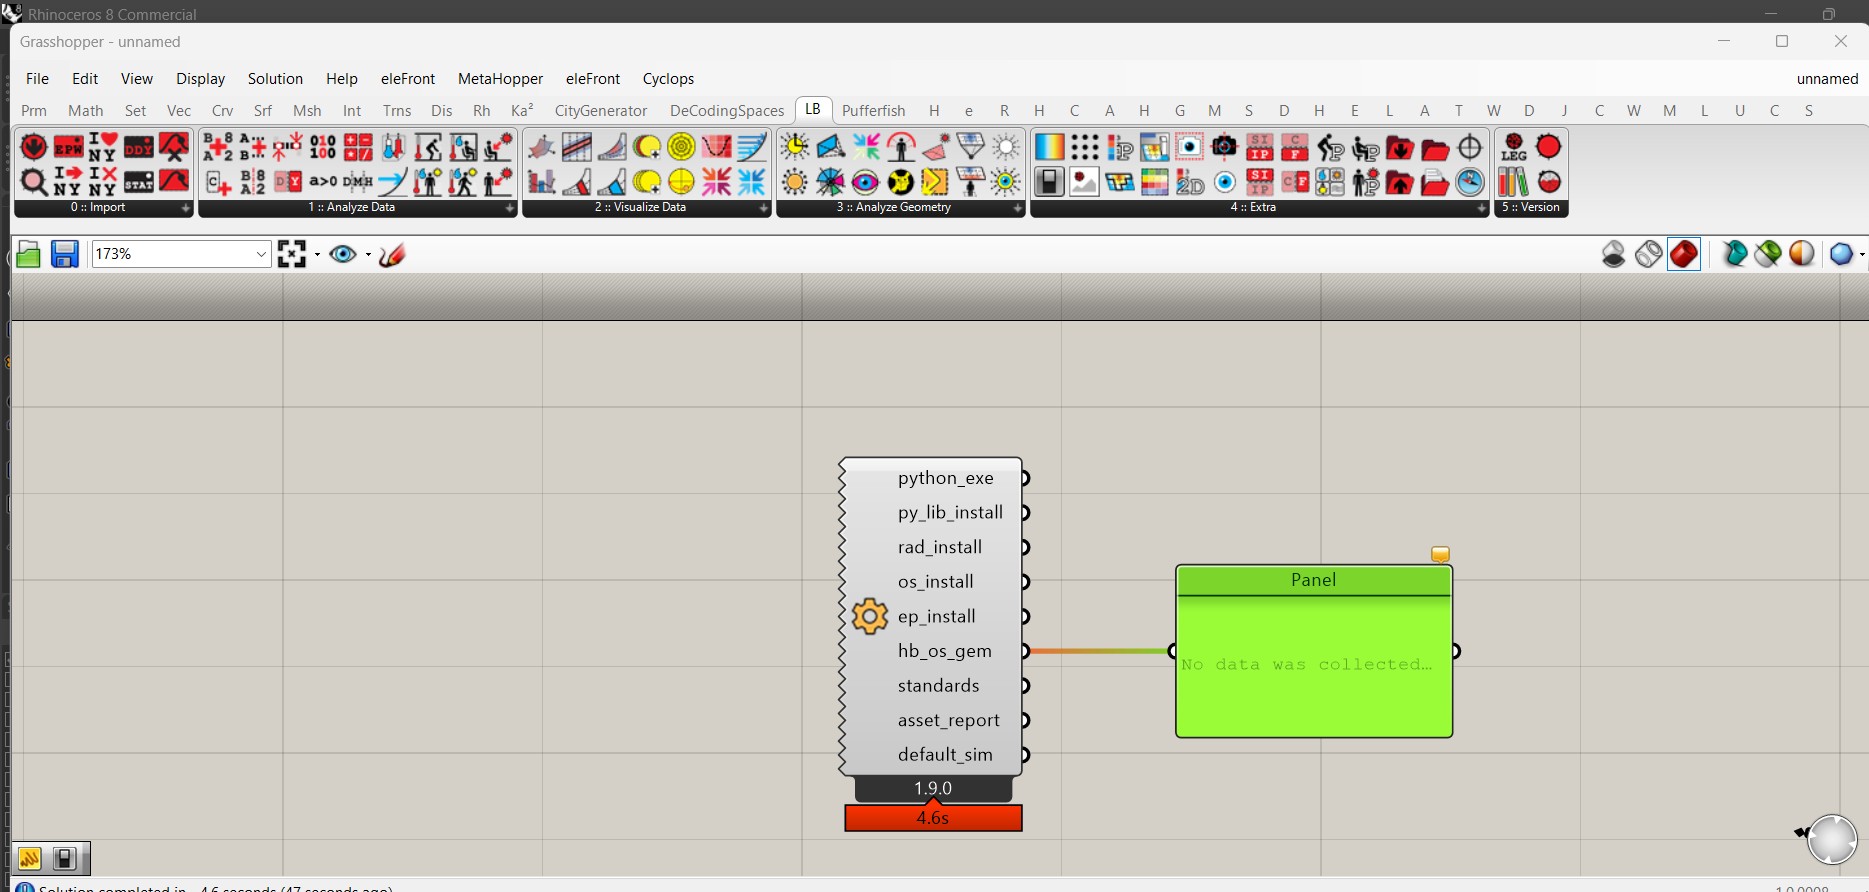Click the colorful eye icon in Analyze Geometry

point(865,182)
